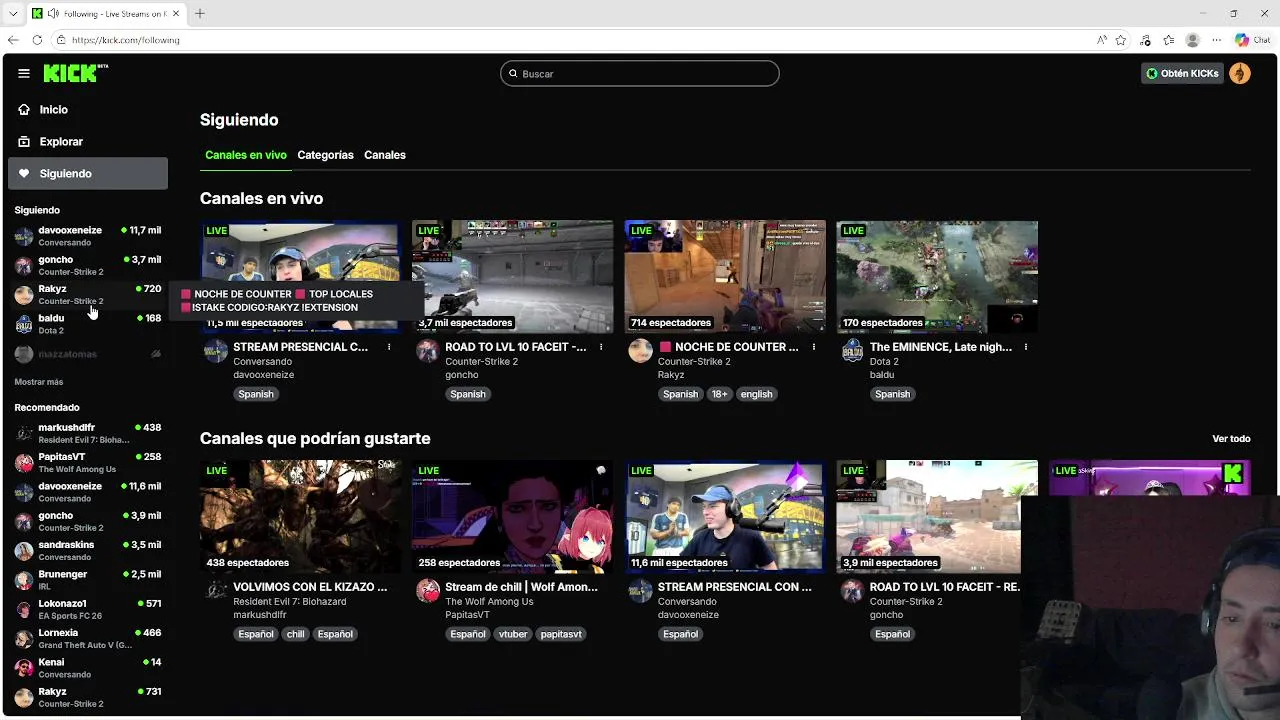The width and height of the screenshot is (1280, 720).
Task: Click the chill tag on markushdlfr card
Action: tap(295, 634)
